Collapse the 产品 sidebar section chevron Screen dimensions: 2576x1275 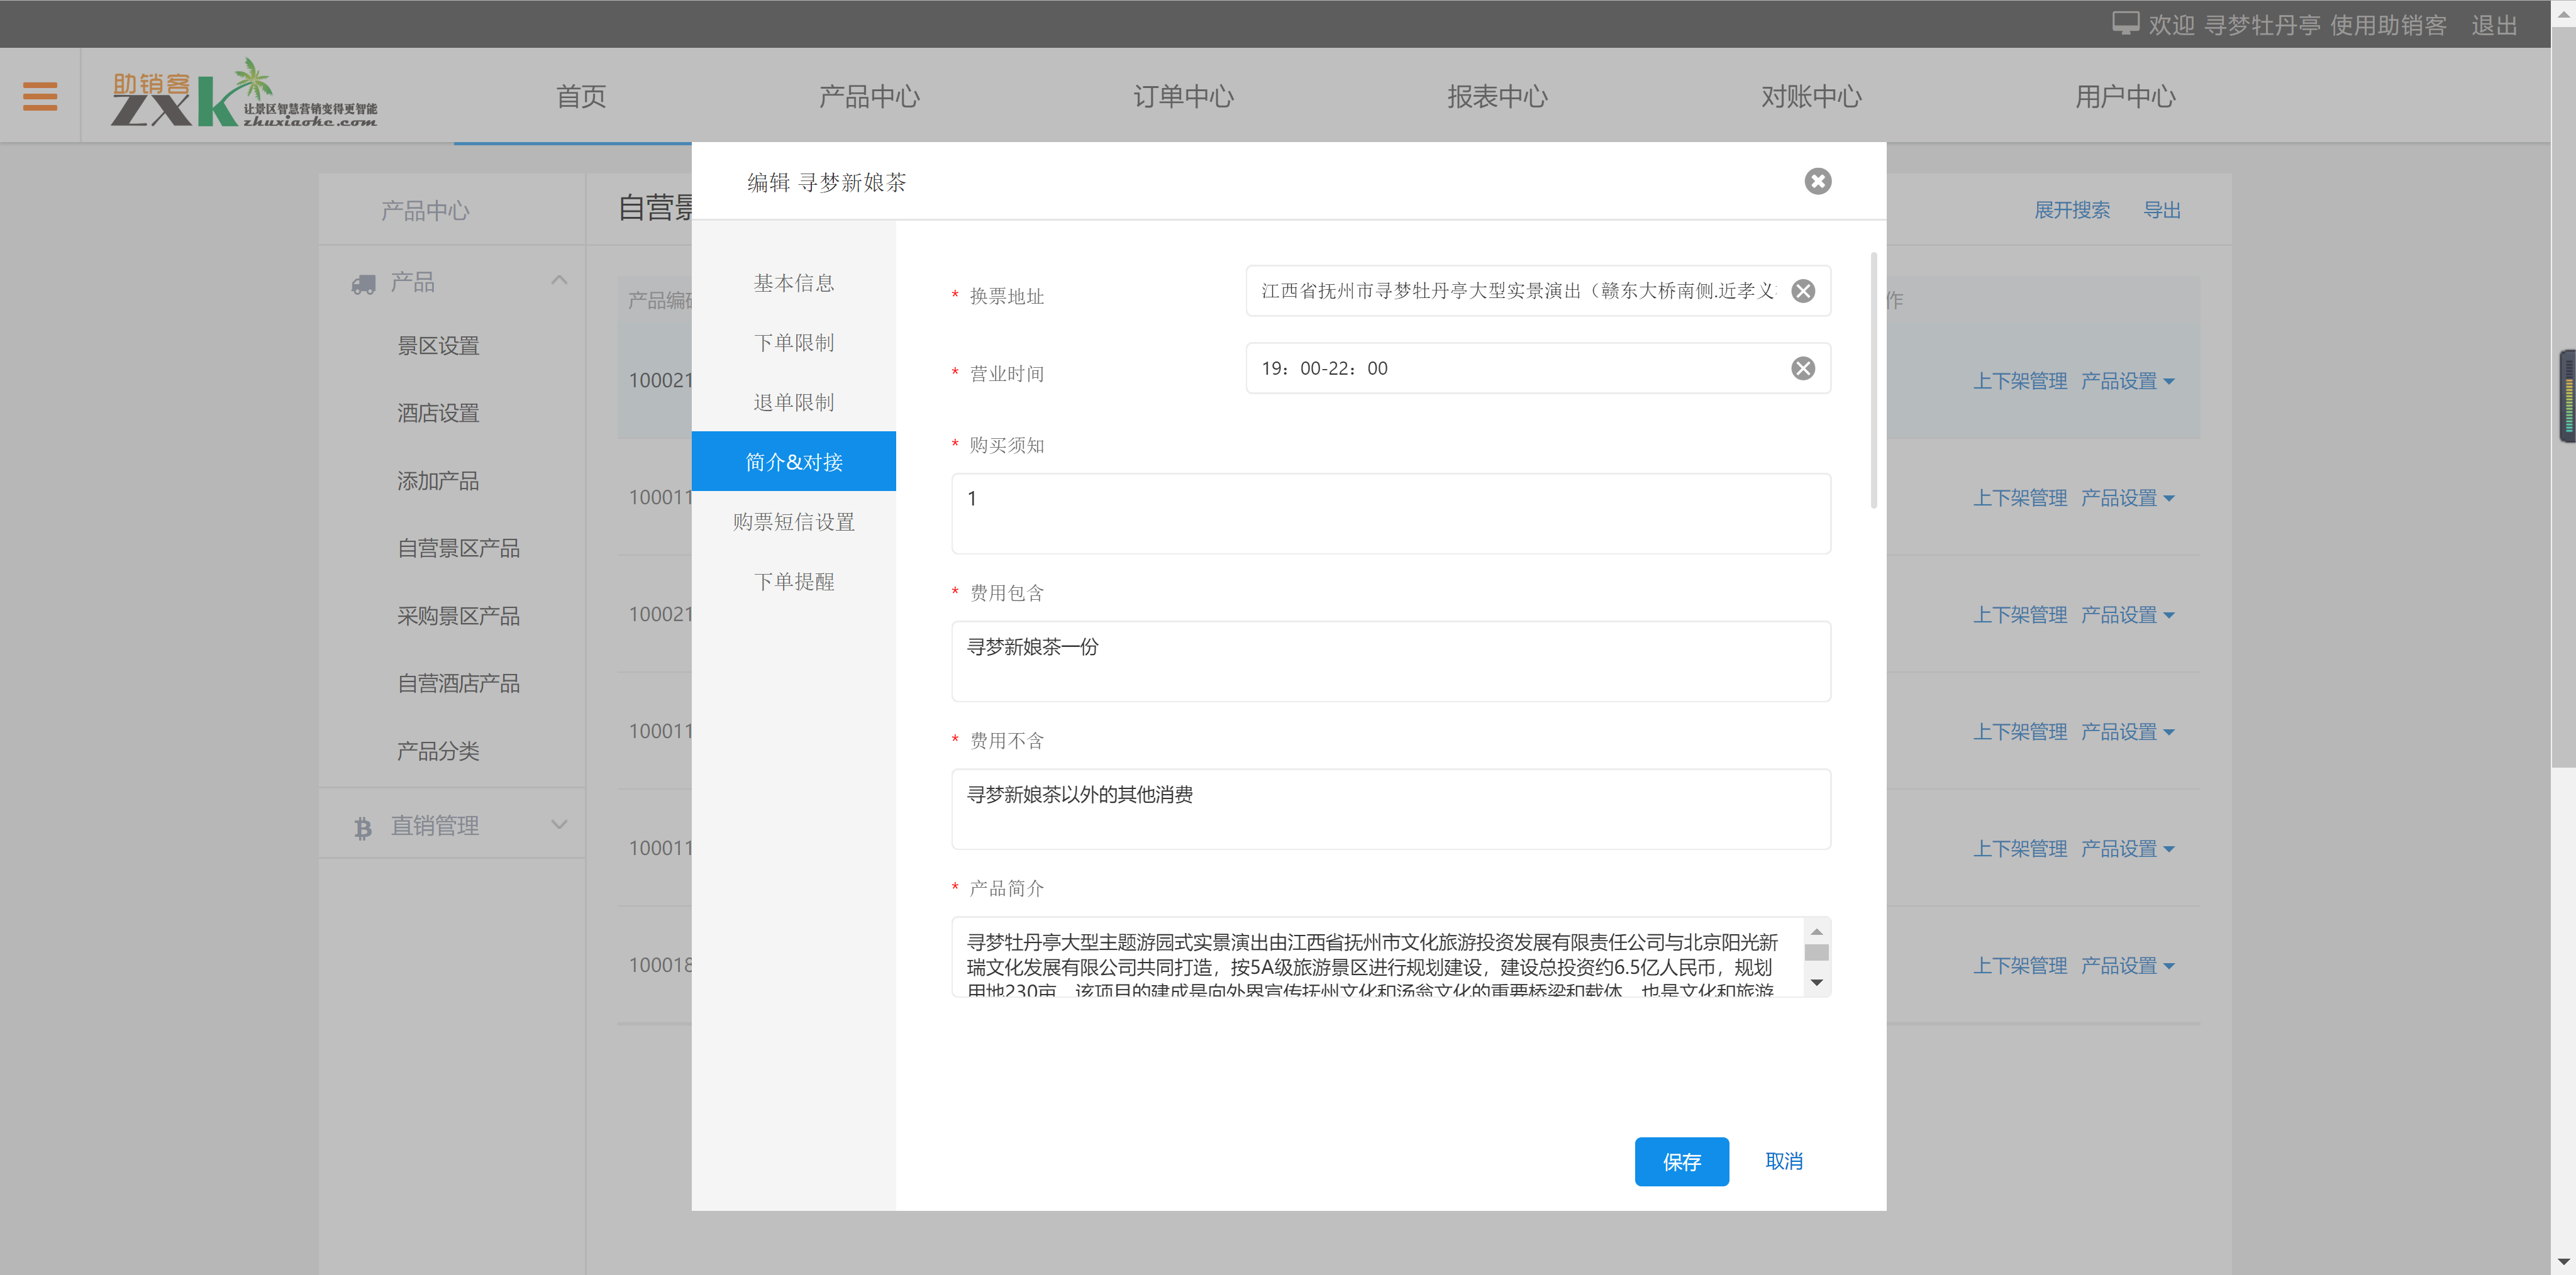tap(559, 281)
